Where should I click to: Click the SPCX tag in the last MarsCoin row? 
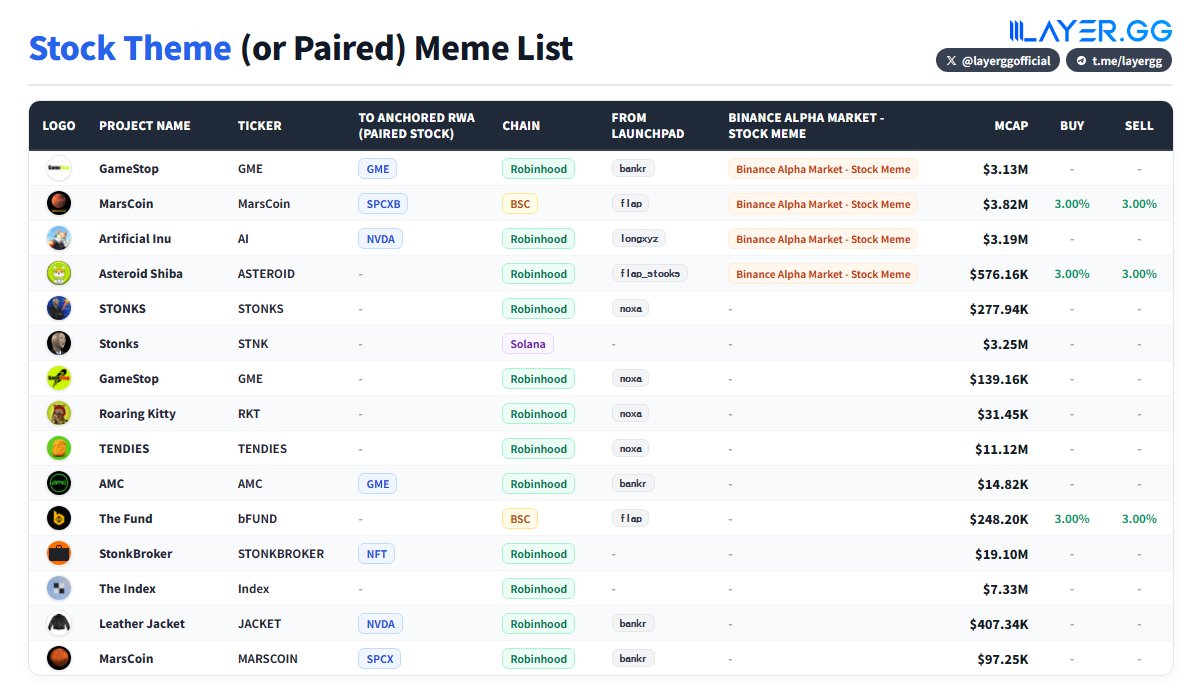380,659
